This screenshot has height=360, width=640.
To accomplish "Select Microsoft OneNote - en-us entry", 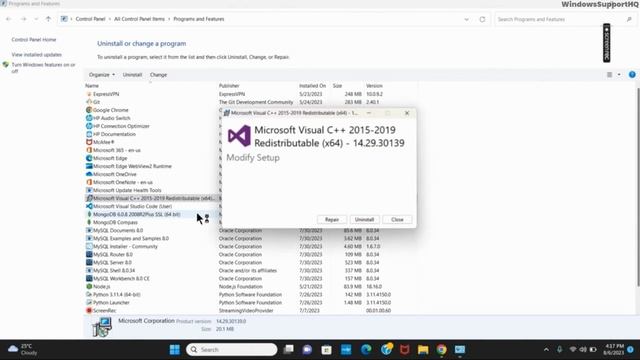I will tap(122, 182).
